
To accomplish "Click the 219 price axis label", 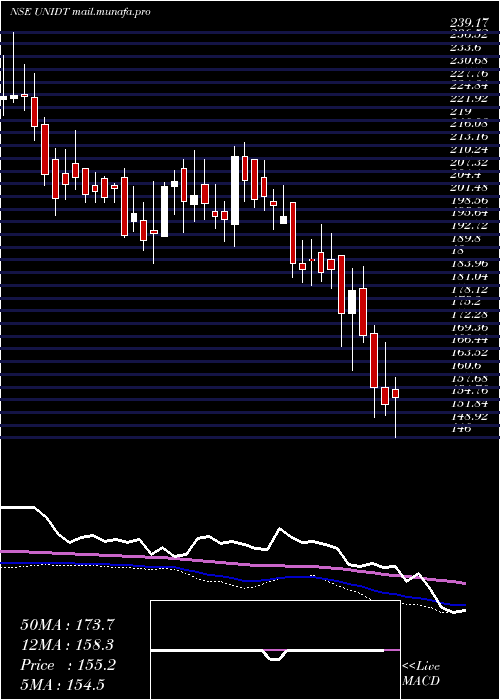I will point(461,111).
